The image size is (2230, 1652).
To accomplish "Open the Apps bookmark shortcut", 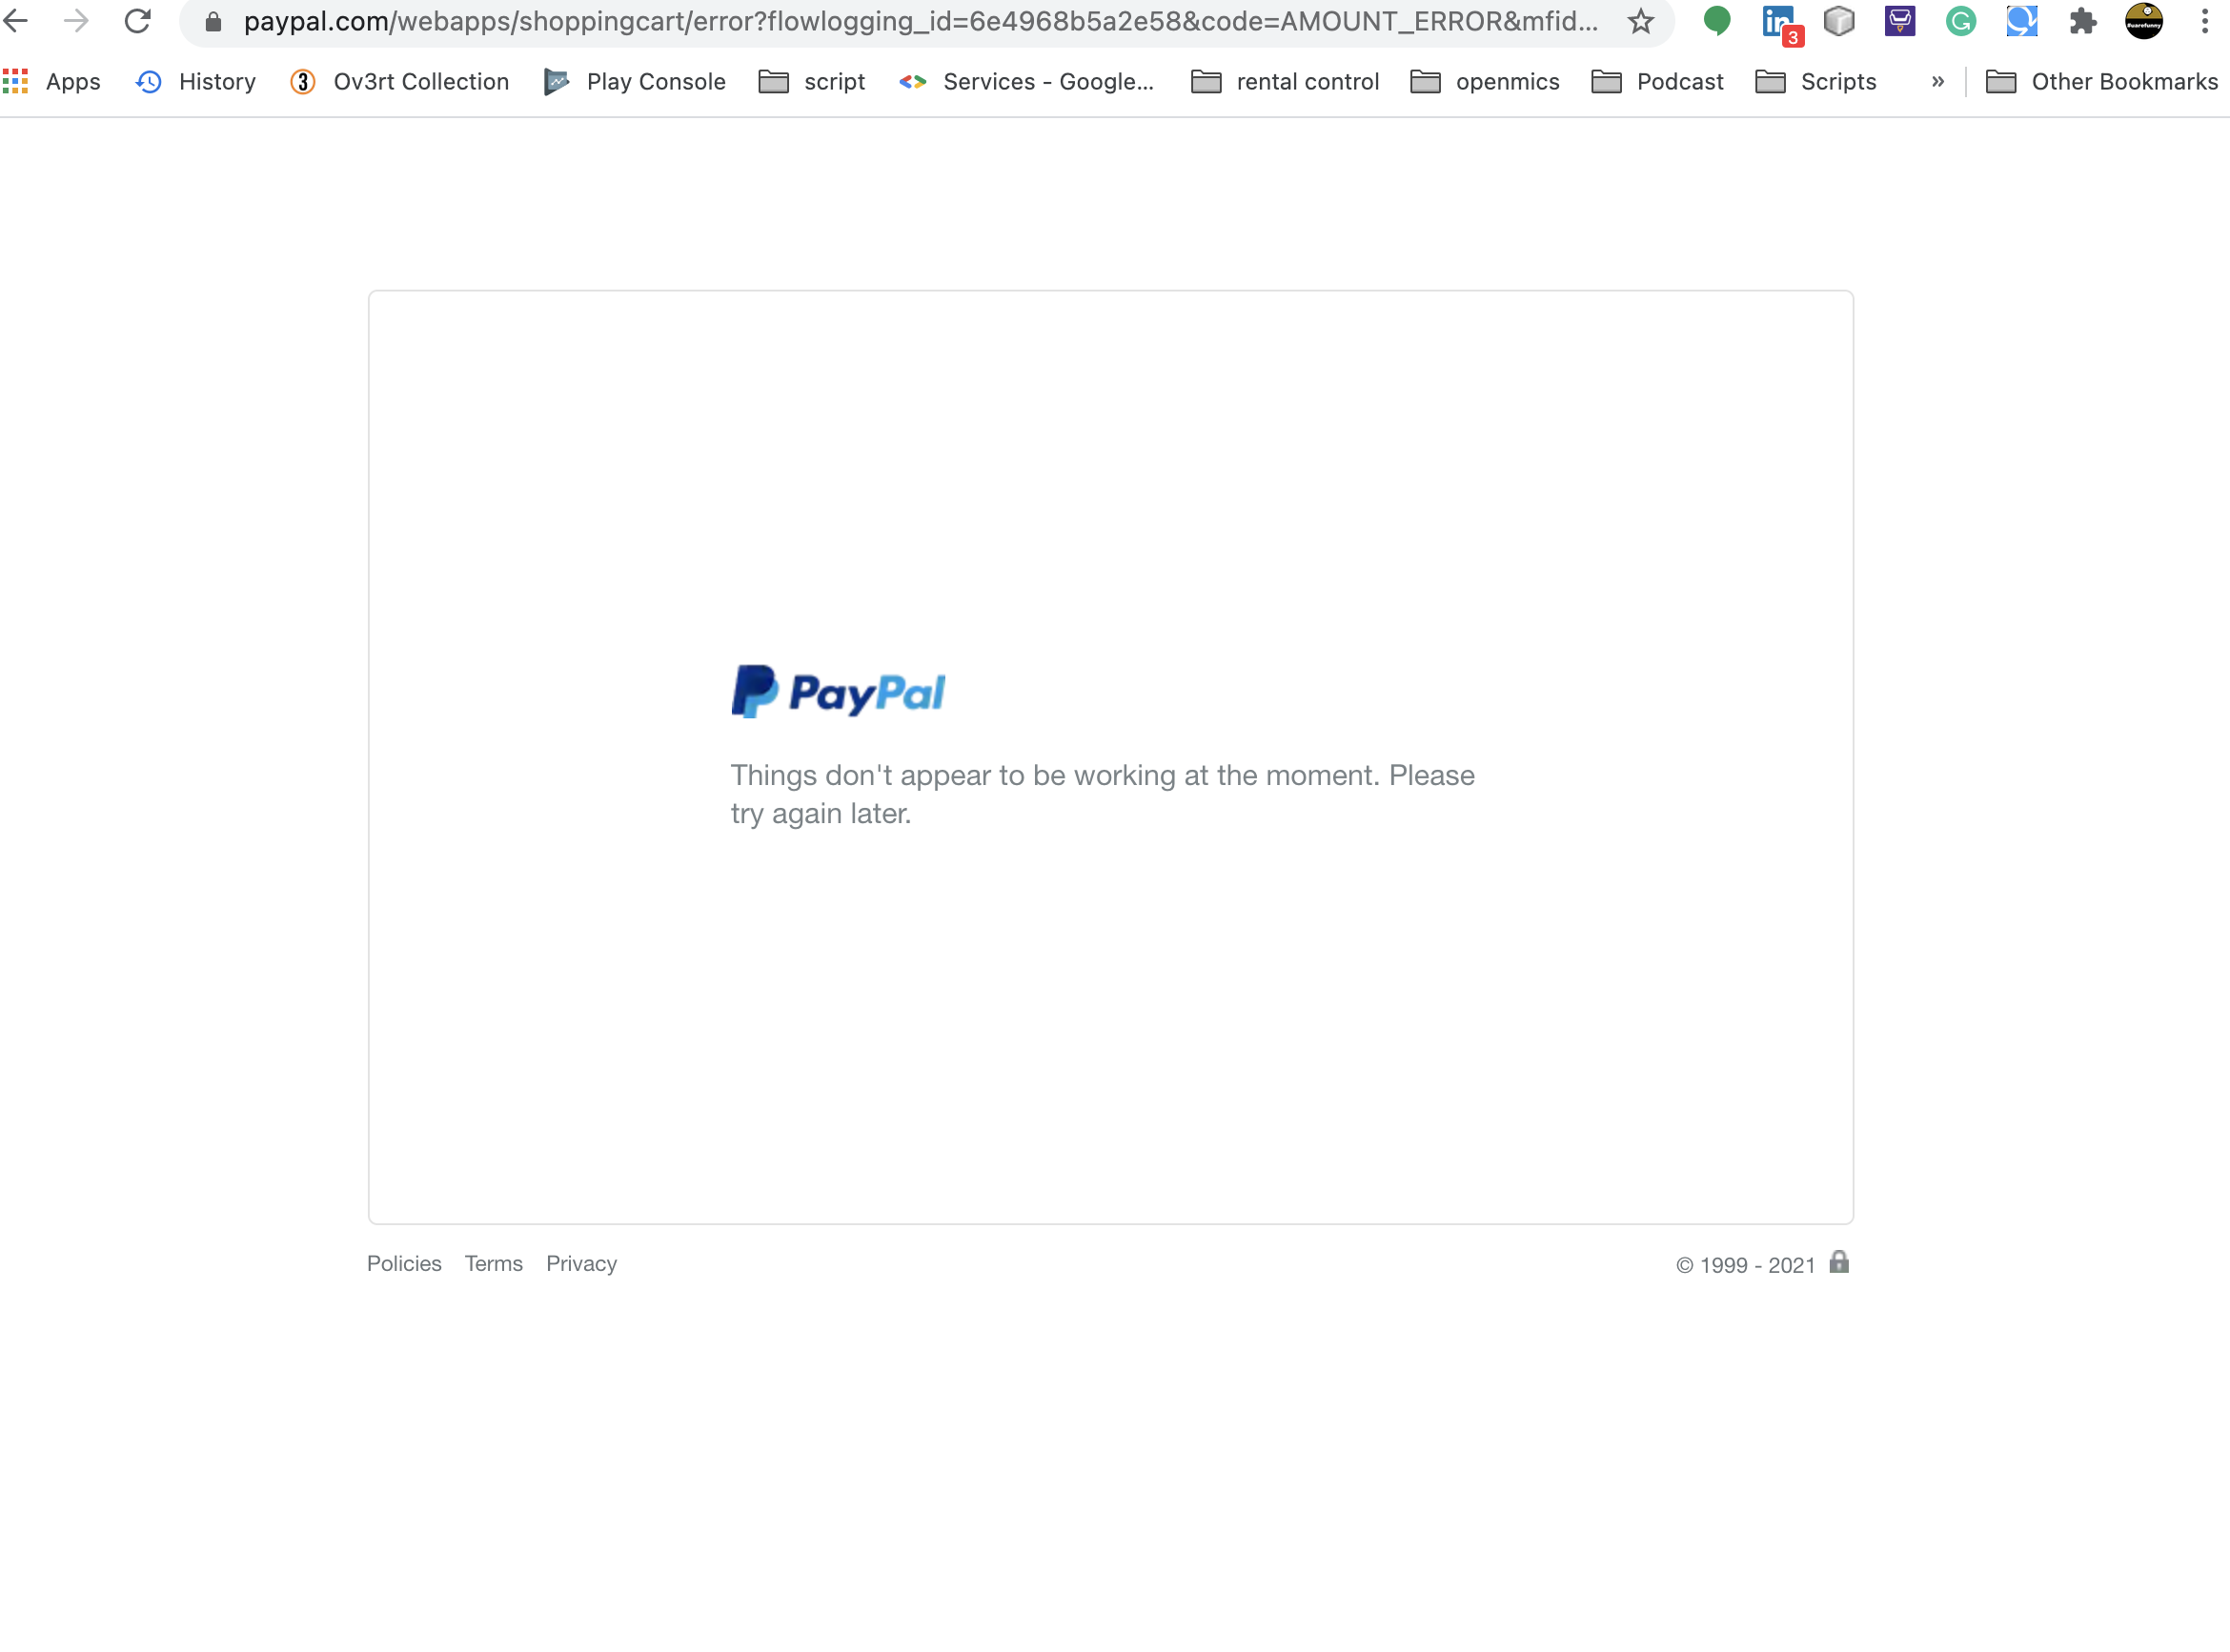I will pyautogui.click(x=52, y=82).
